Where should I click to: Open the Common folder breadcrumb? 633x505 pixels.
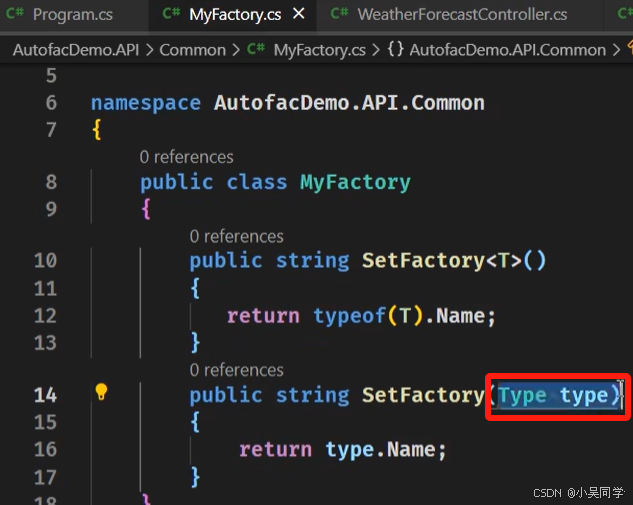193,50
